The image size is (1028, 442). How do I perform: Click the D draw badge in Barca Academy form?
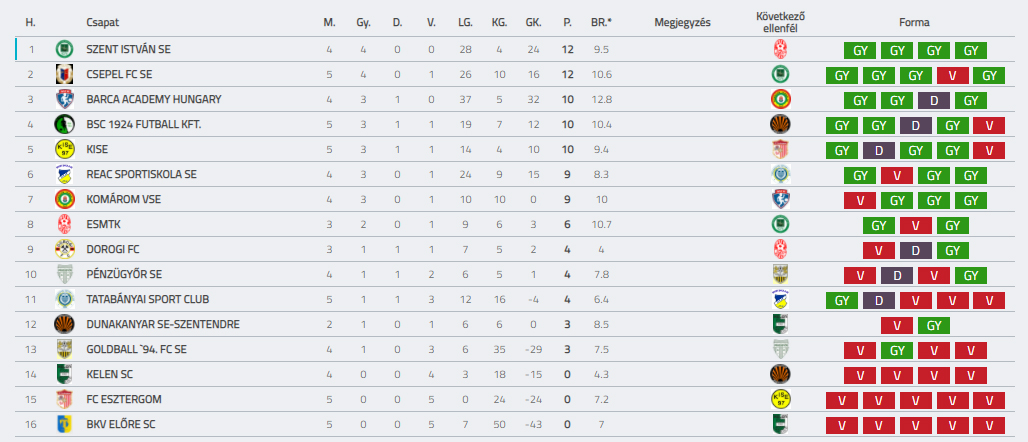(x=934, y=100)
